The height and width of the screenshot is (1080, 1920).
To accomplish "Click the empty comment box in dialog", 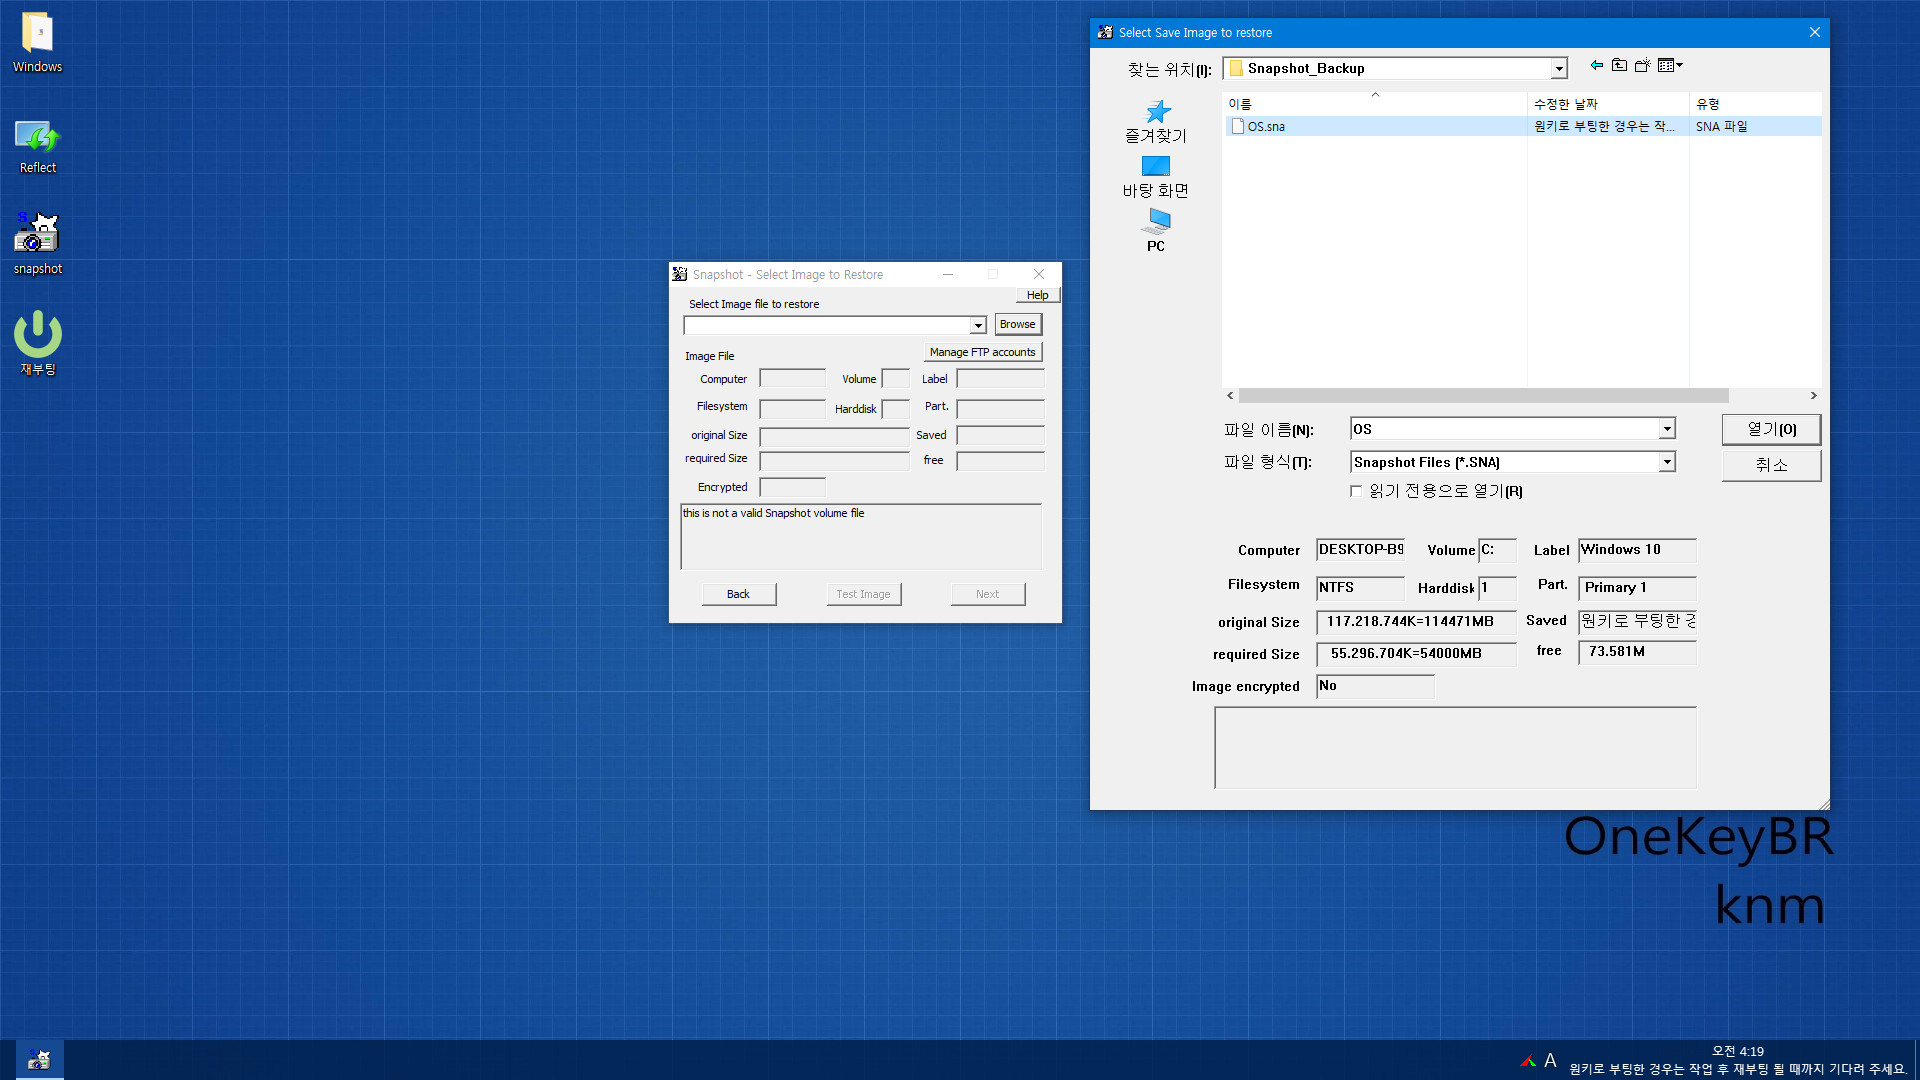I will (1456, 748).
